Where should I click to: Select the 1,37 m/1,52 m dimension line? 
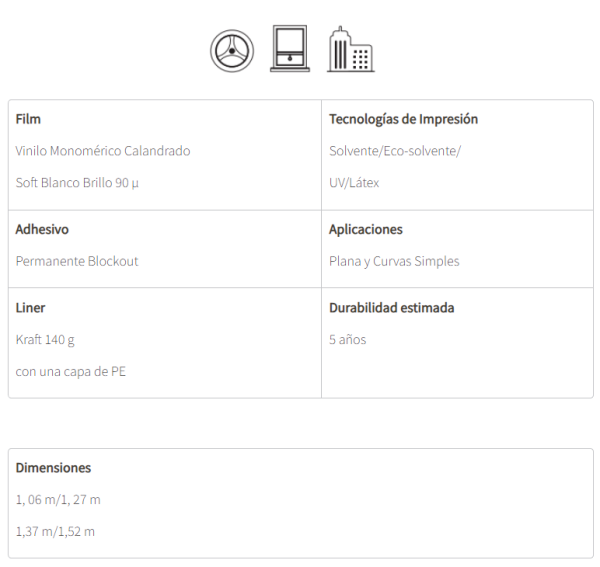[55, 531]
